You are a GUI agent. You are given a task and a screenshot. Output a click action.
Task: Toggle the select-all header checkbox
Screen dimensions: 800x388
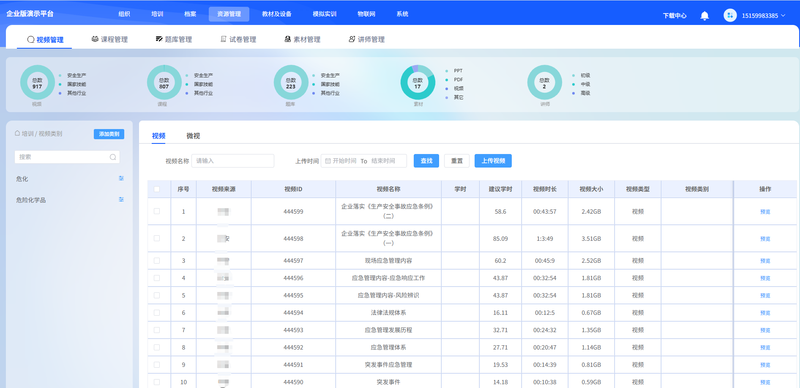(157, 189)
